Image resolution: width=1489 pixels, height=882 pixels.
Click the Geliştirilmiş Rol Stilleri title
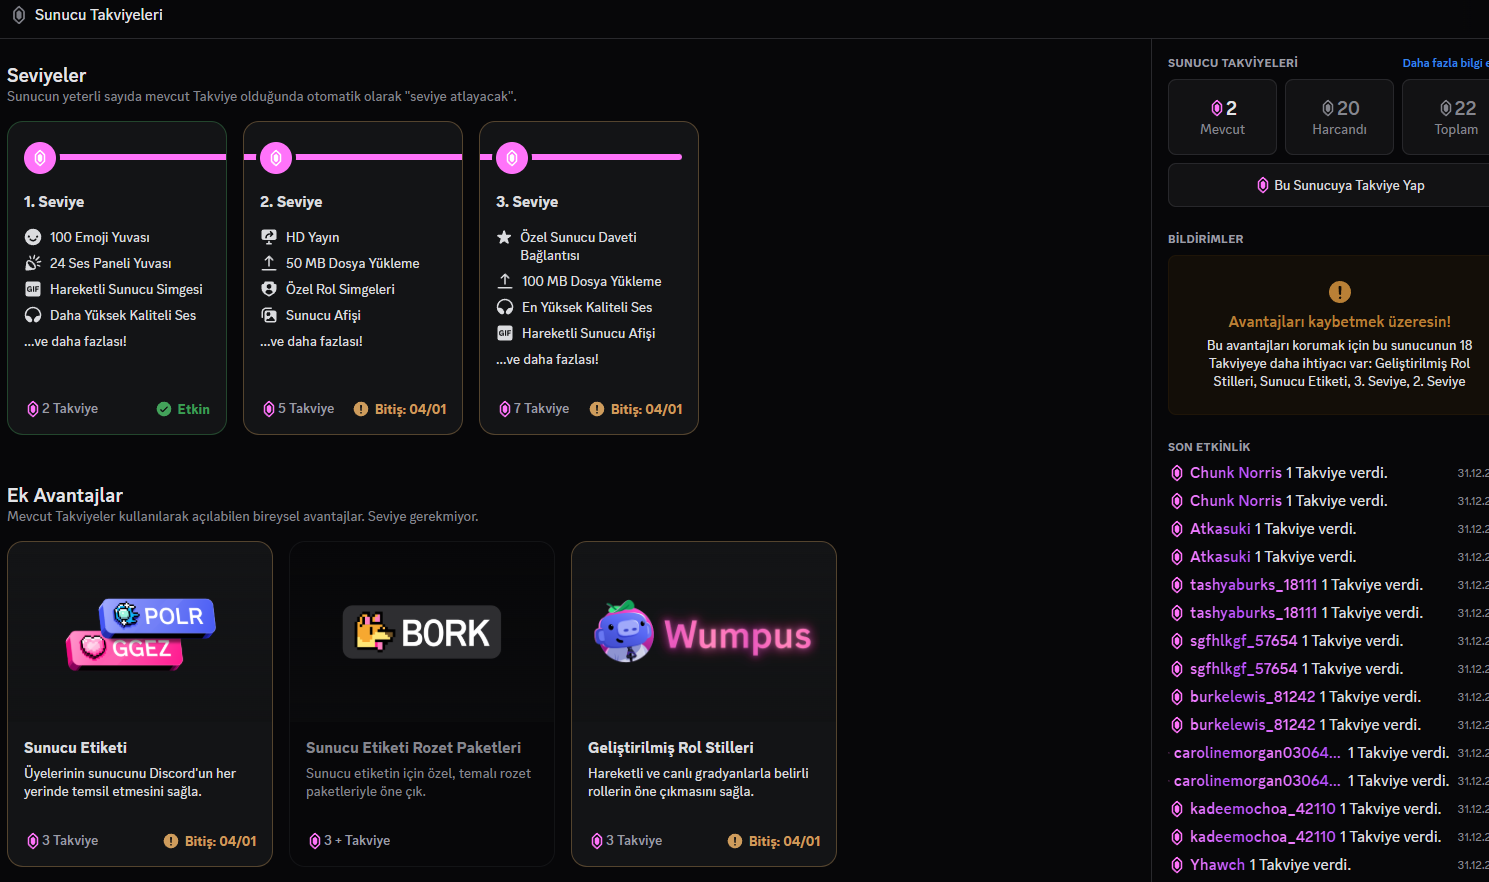coord(671,748)
